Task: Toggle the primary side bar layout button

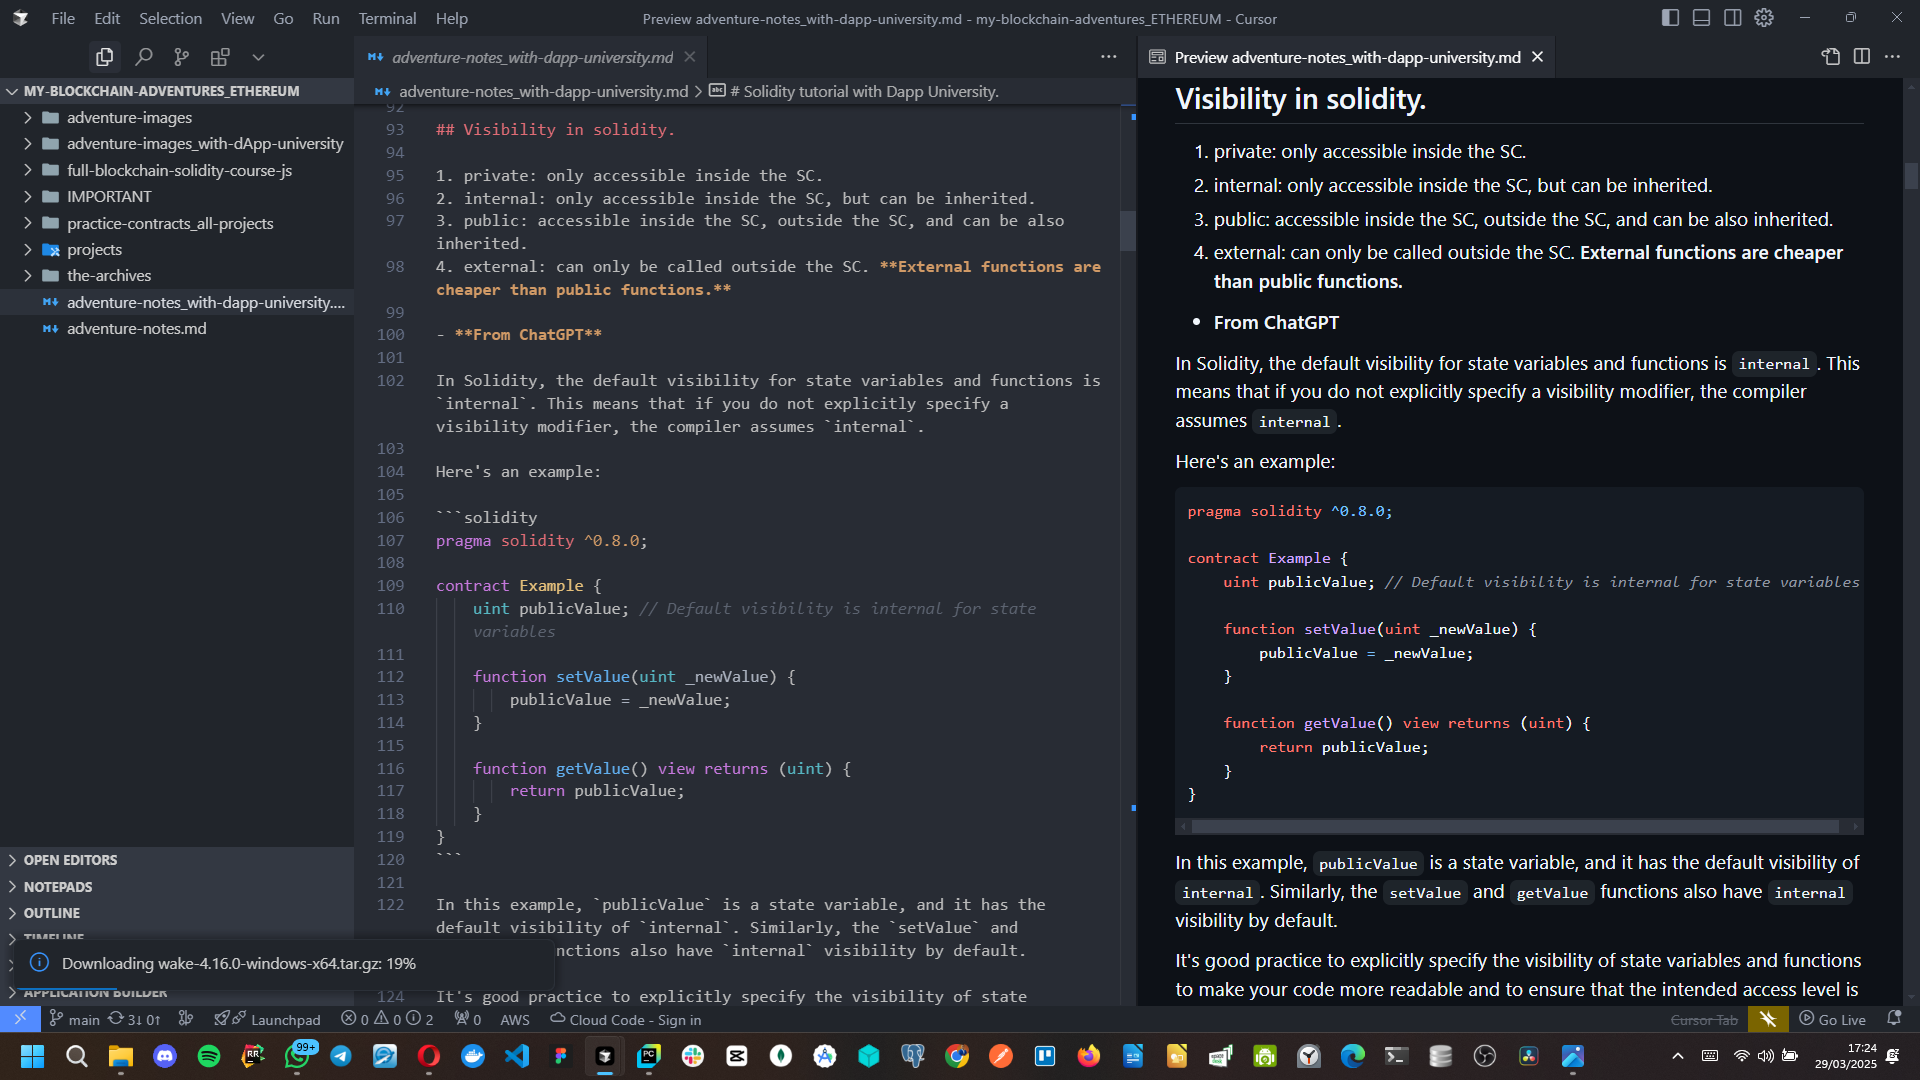Action: pyautogui.click(x=1670, y=18)
